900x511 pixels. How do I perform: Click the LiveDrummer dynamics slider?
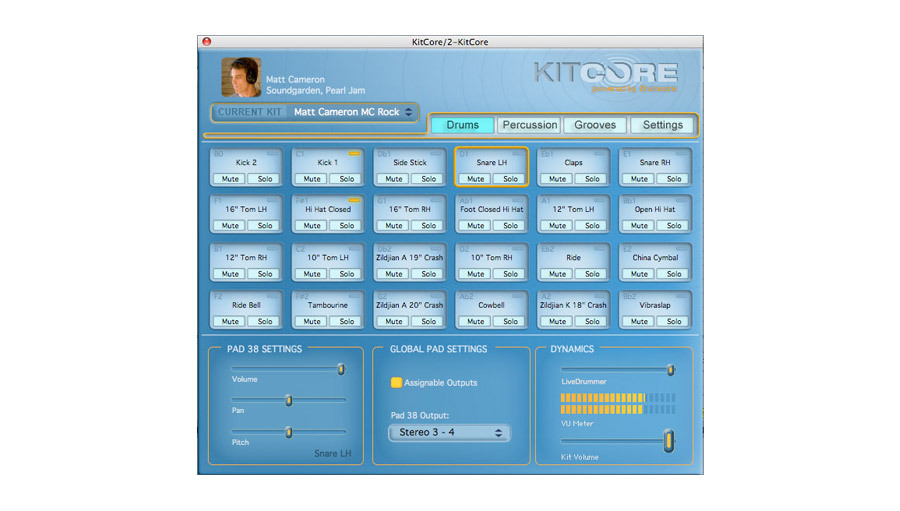618,370
